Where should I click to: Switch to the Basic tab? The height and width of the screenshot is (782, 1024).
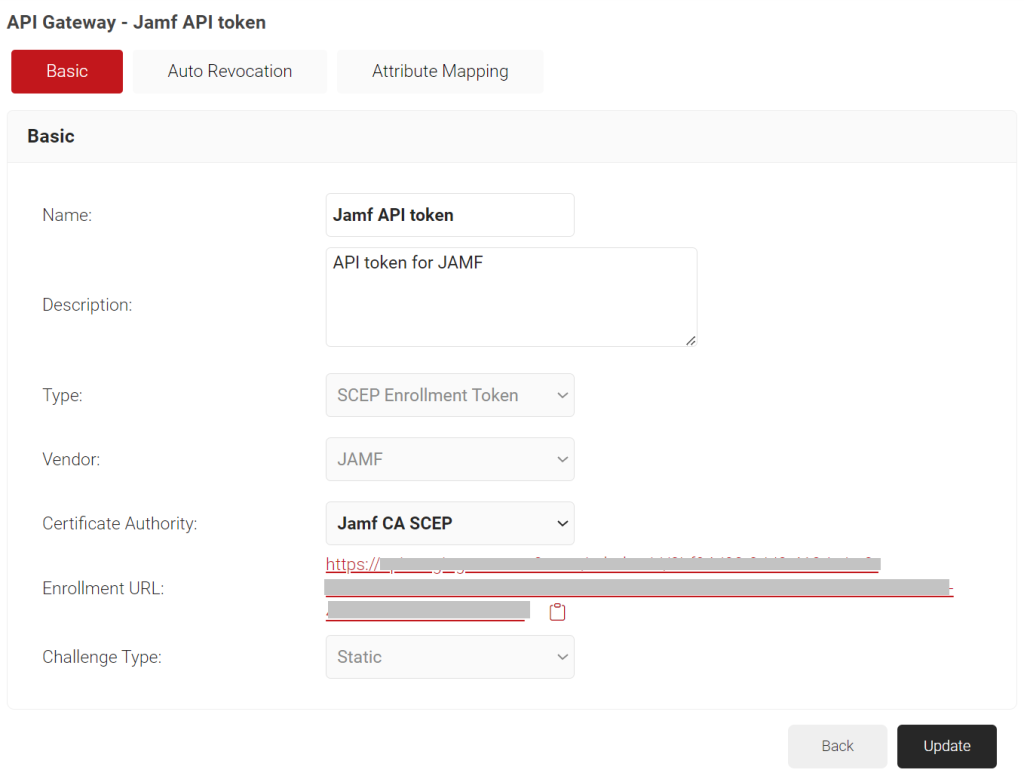click(x=67, y=71)
